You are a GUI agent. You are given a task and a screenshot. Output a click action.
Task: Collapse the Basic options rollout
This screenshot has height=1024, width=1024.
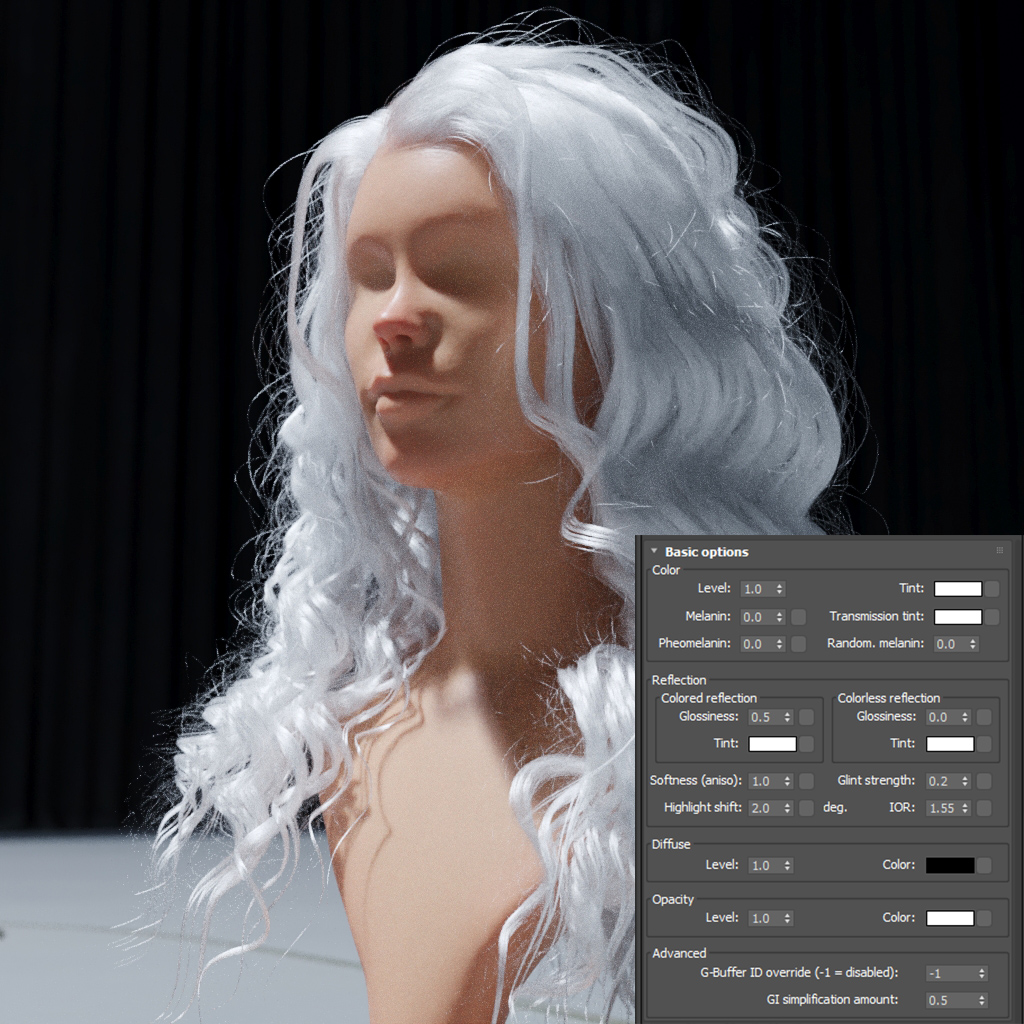pyautogui.click(x=654, y=551)
